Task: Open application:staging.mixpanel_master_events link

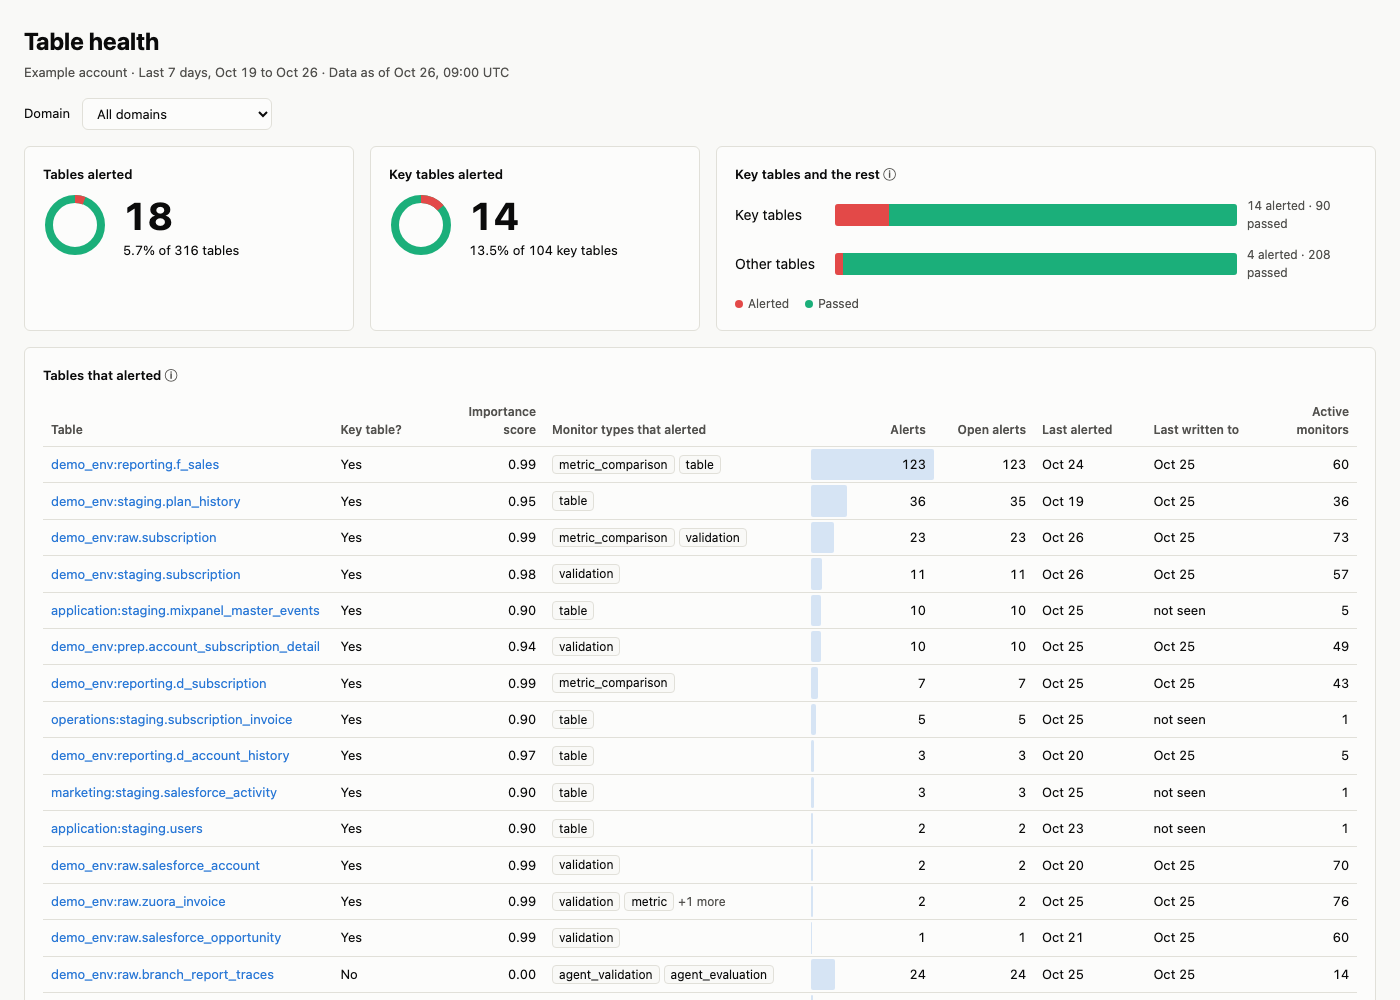Action: (x=185, y=611)
